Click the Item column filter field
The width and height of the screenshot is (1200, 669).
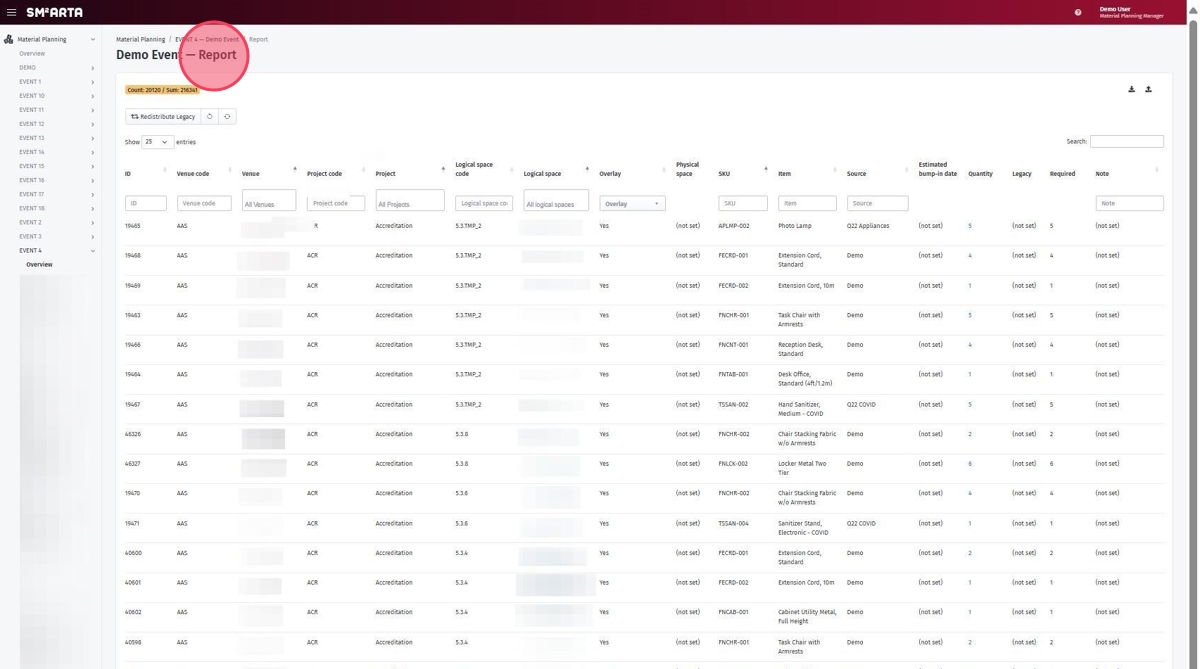tap(806, 203)
